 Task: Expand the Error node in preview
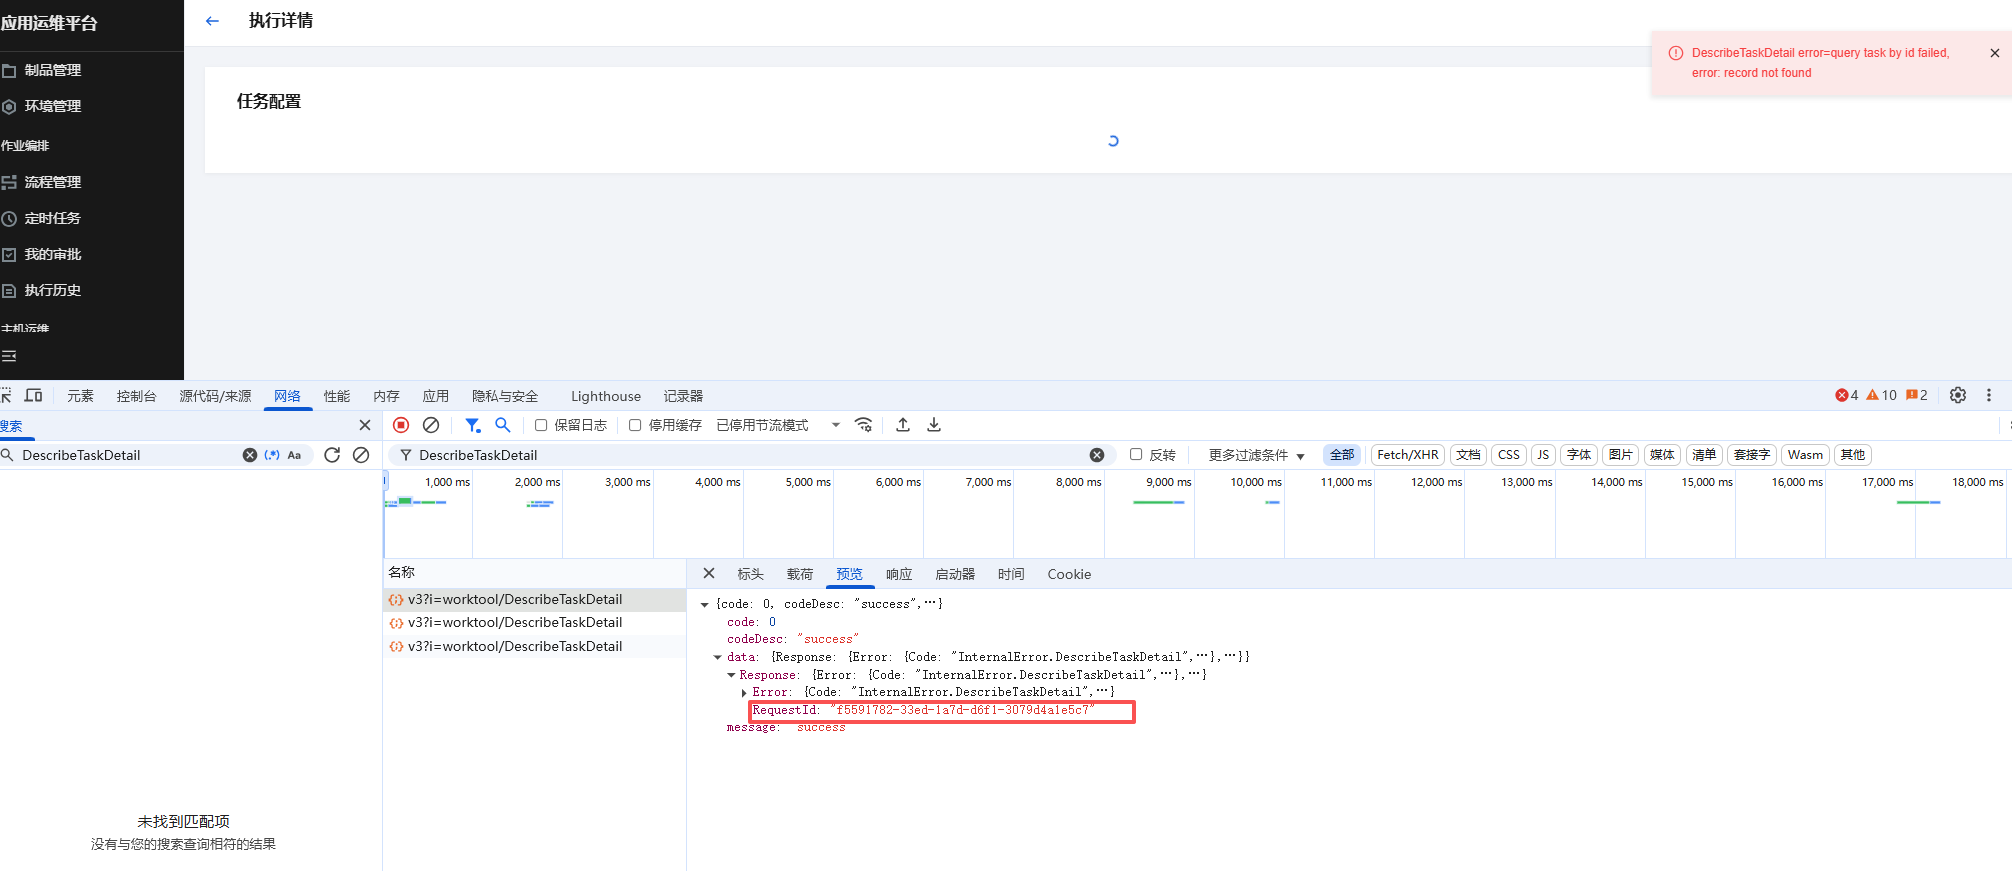coord(744,692)
